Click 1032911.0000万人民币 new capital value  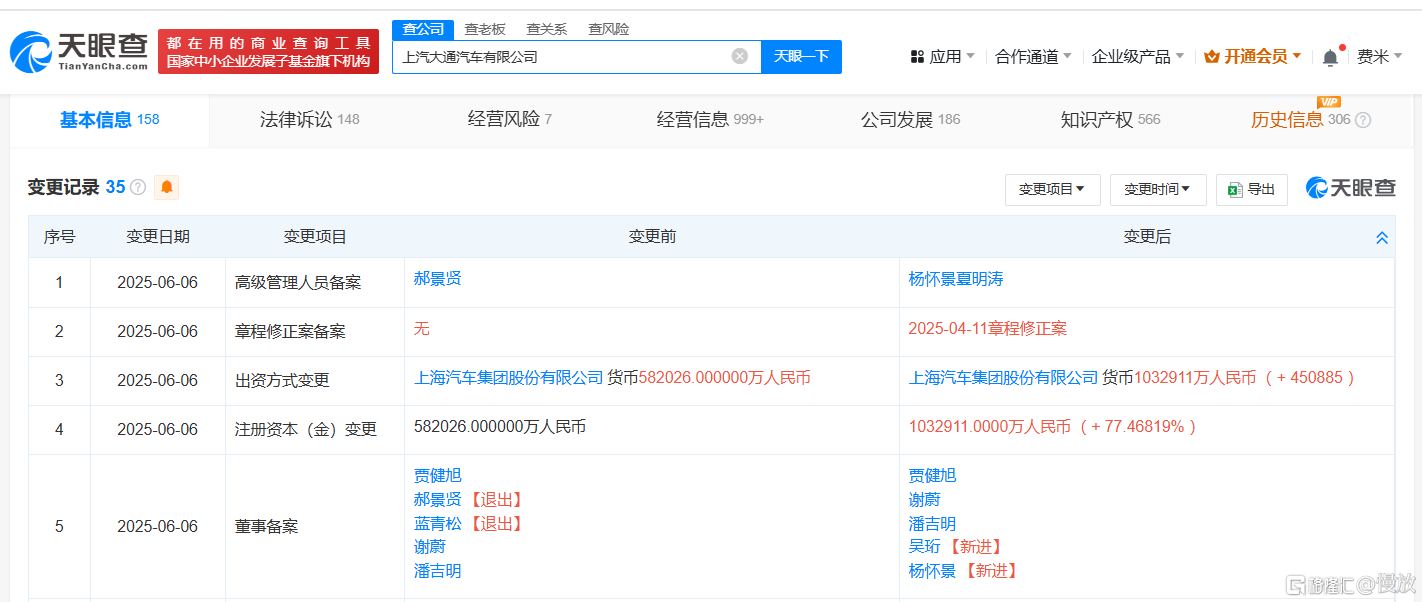989,427
